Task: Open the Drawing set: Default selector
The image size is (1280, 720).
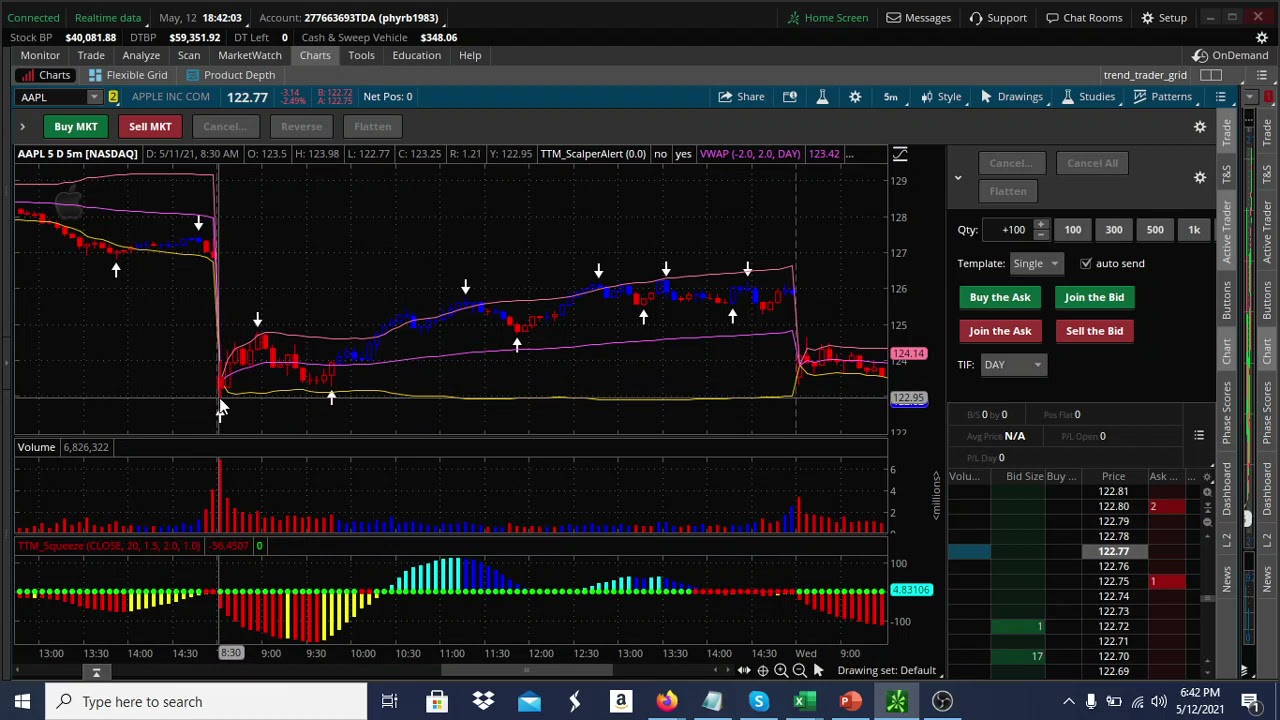Action: (887, 671)
